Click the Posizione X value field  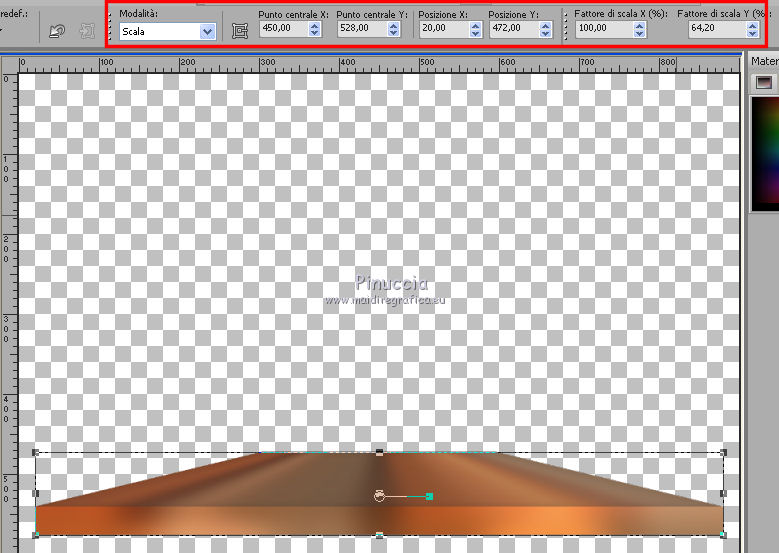click(444, 28)
